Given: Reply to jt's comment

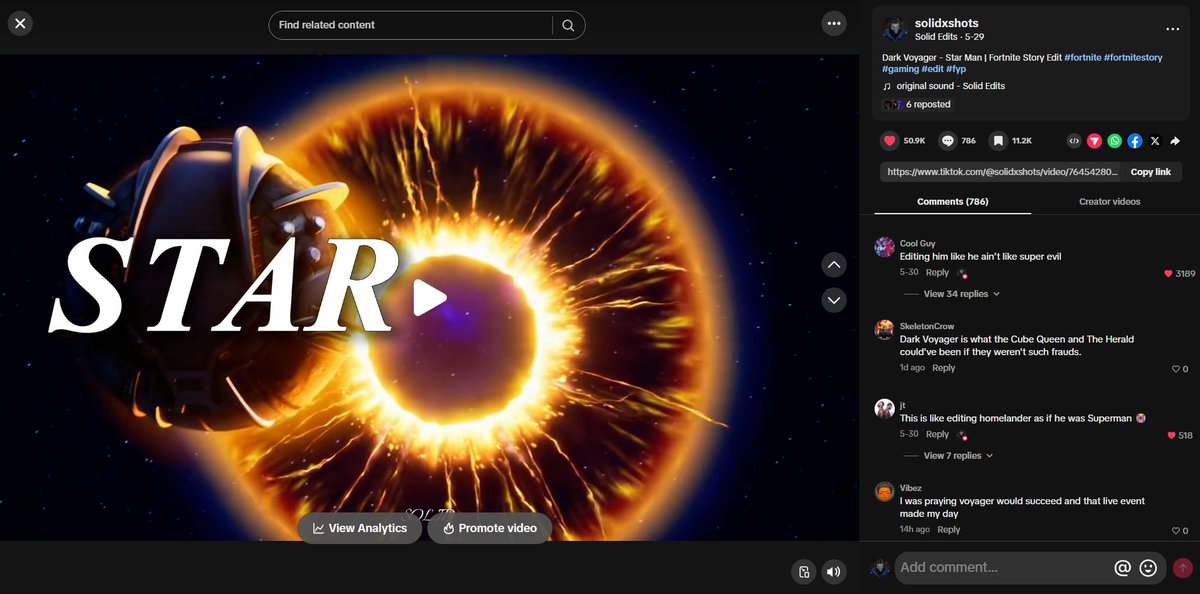Looking at the screenshot, I should click(937, 434).
